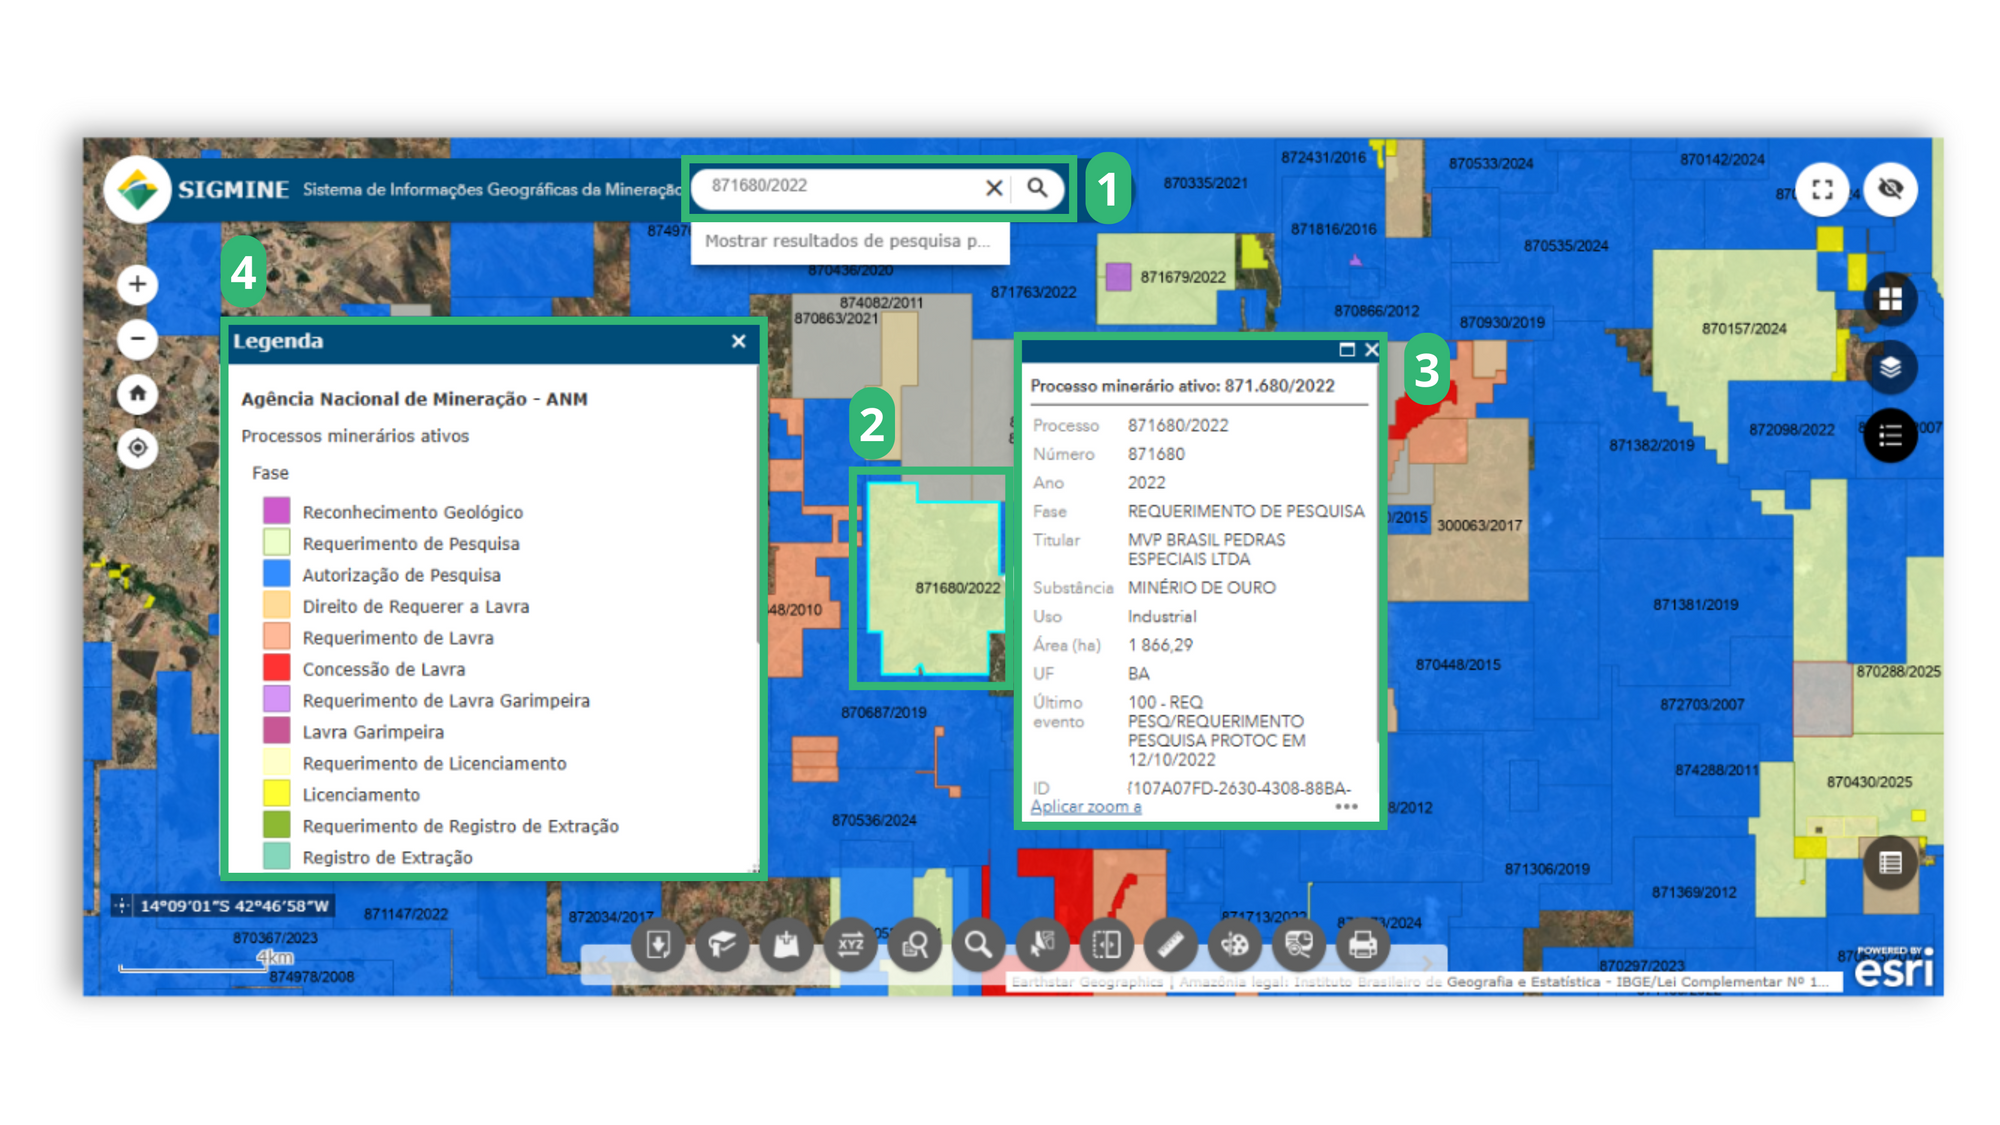Image resolution: width=2000 pixels, height=1125 pixels.
Task: Click the search magnifier button in search box
Action: pyautogui.click(x=1037, y=188)
